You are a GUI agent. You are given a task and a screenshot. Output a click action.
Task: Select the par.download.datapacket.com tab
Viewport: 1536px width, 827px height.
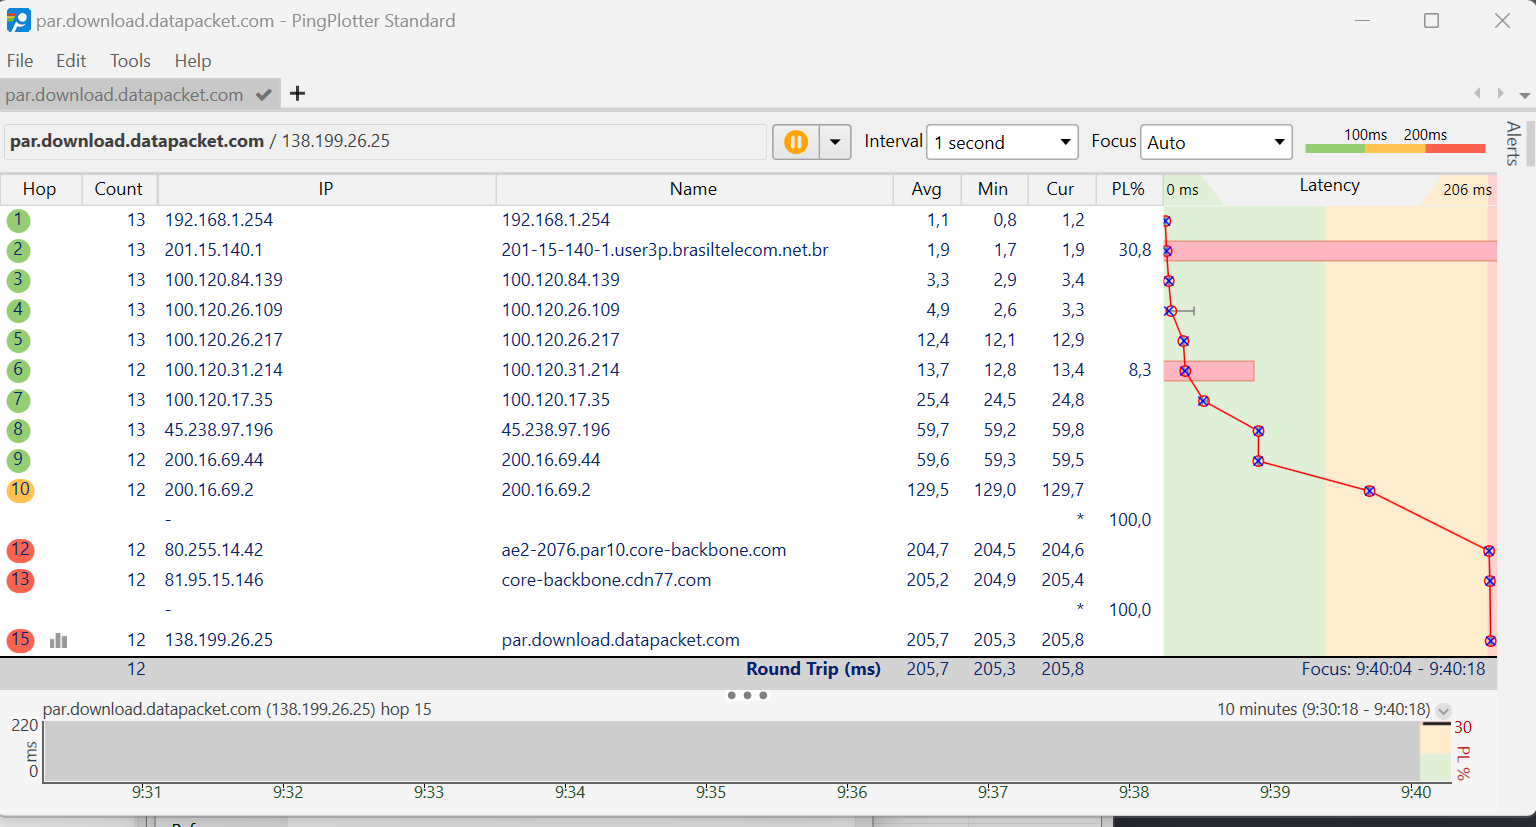[x=138, y=94]
